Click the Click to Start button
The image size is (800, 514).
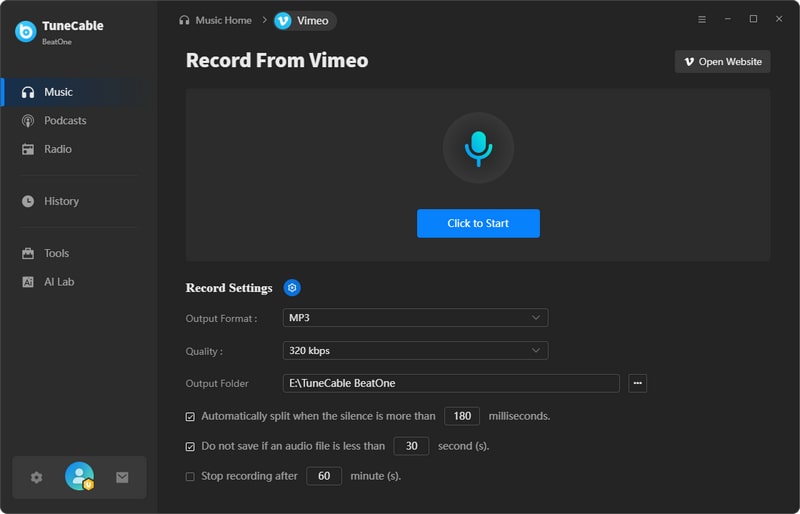[478, 224]
